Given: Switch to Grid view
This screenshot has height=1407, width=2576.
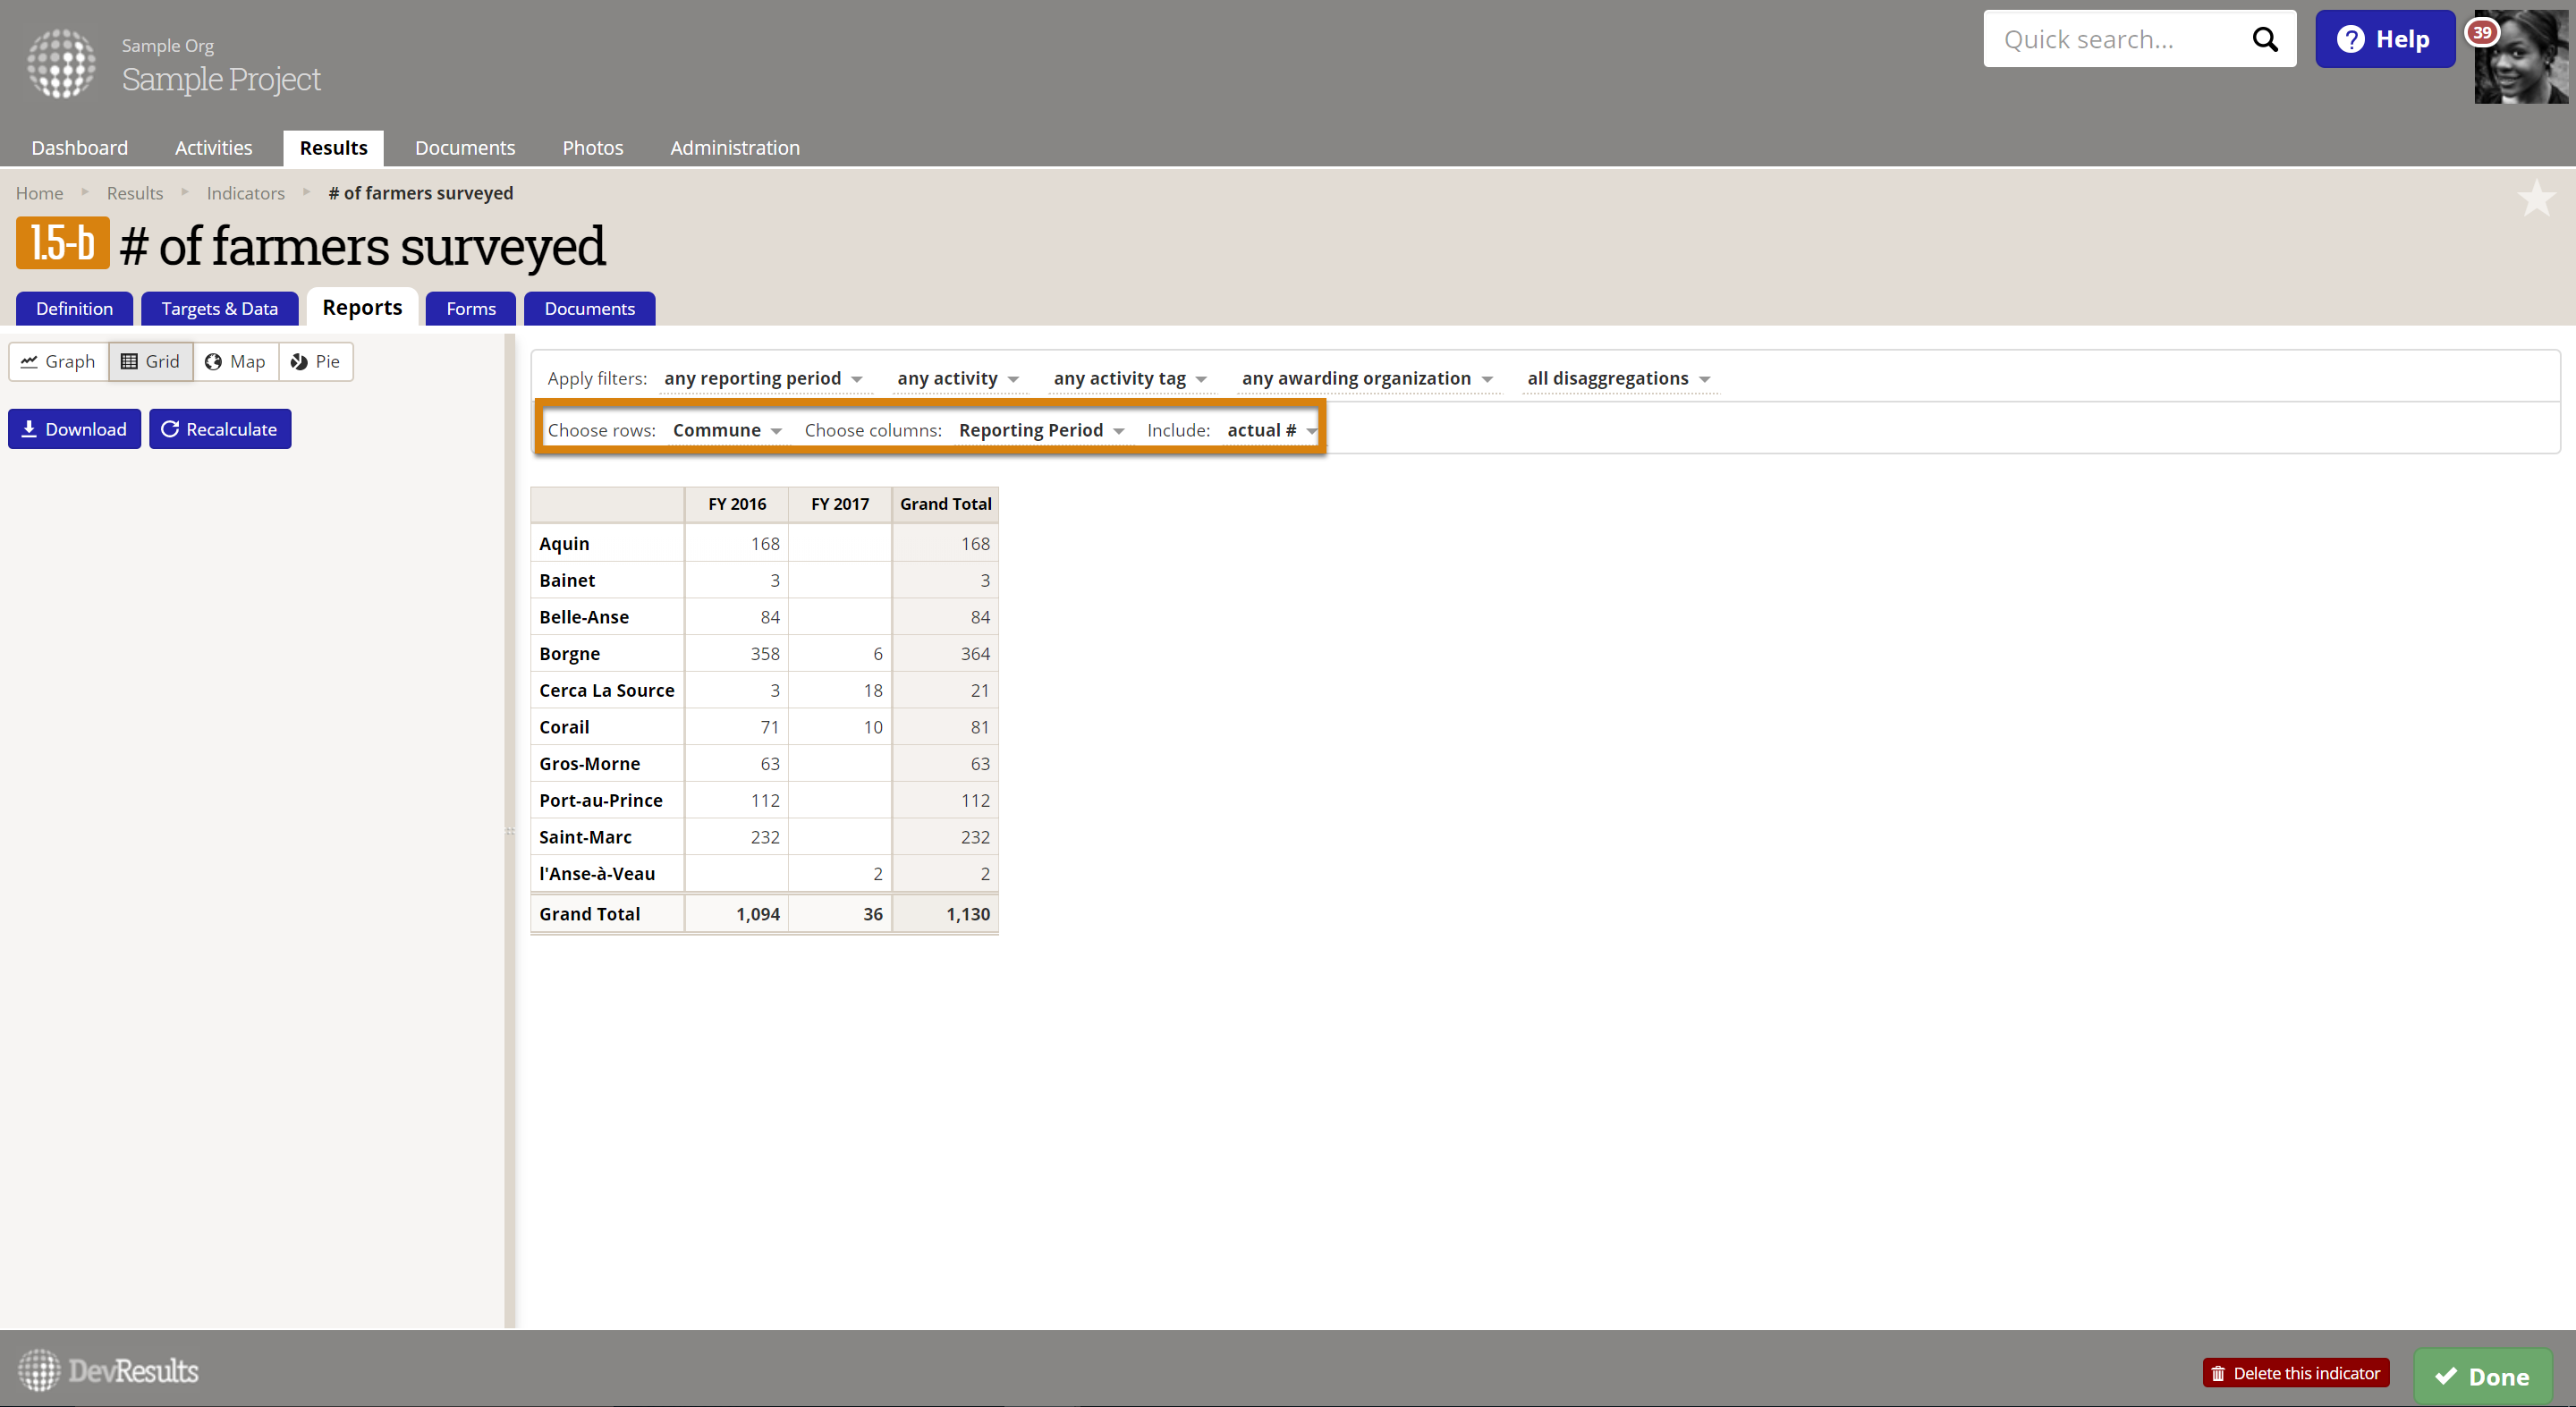Looking at the screenshot, I should click(150, 361).
